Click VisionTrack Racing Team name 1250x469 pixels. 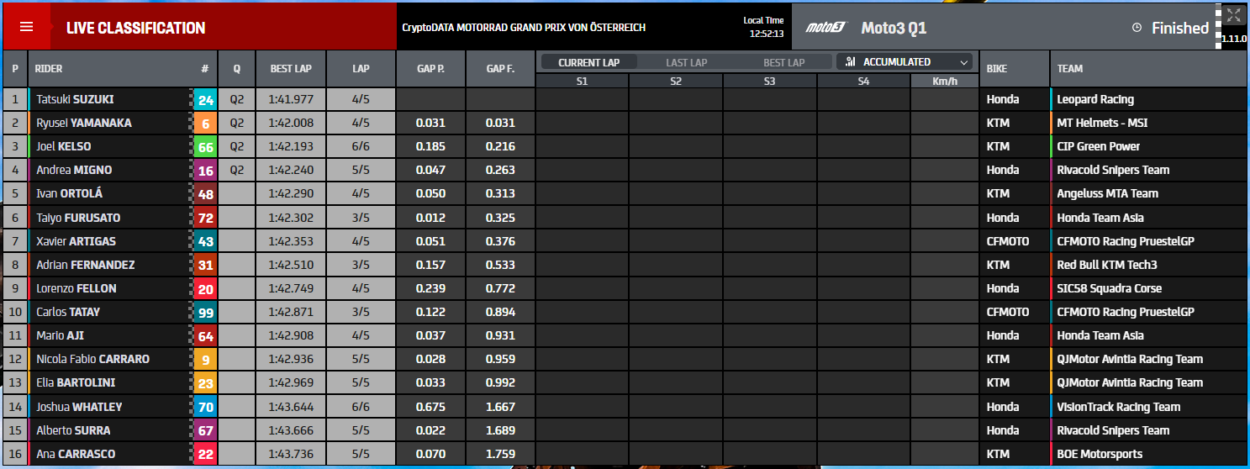1119,407
